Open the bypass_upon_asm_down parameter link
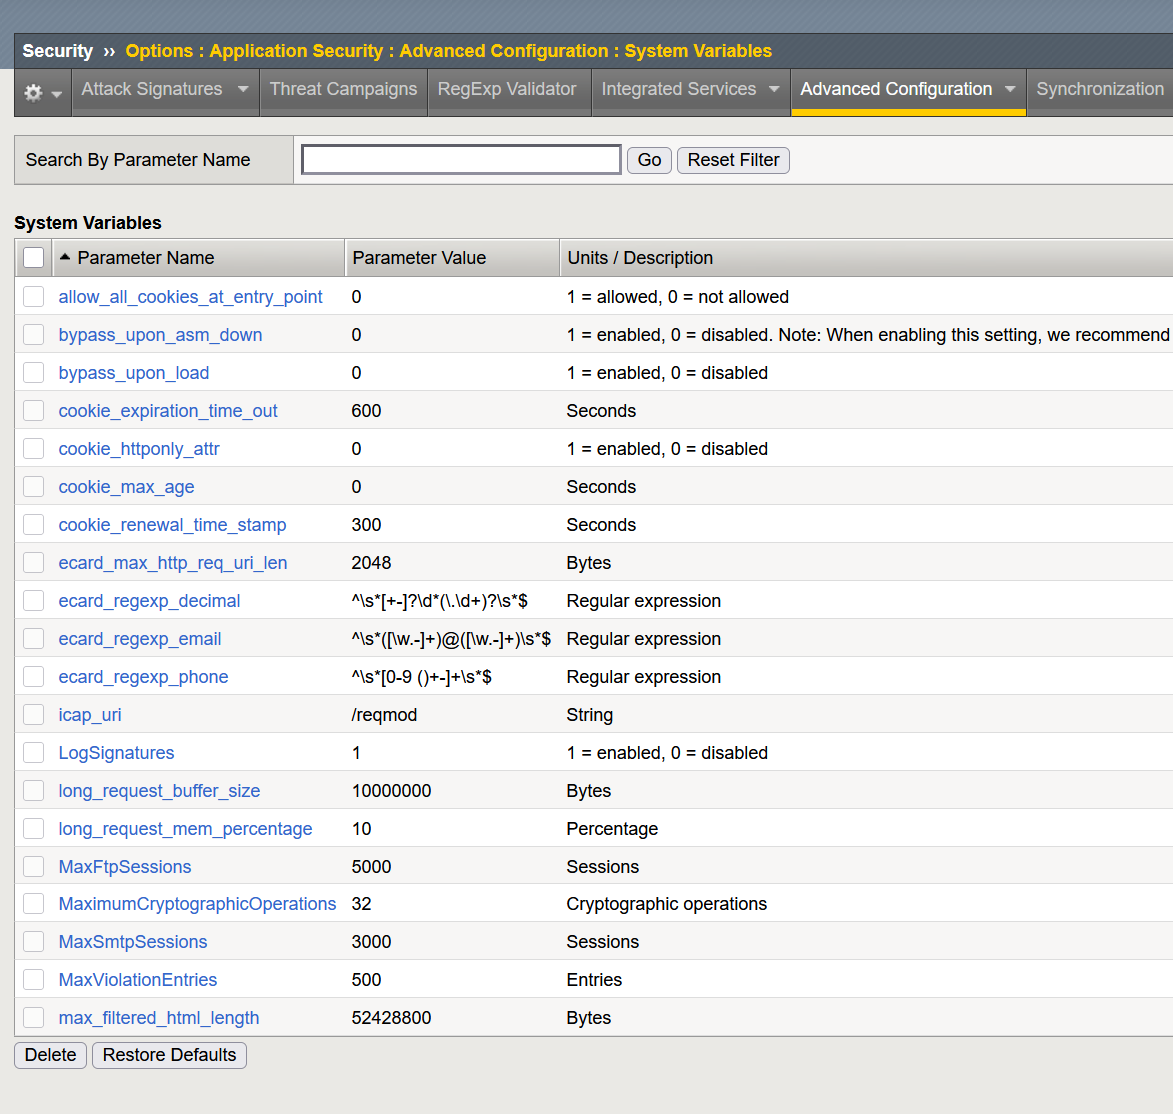1173x1114 pixels. (x=160, y=335)
